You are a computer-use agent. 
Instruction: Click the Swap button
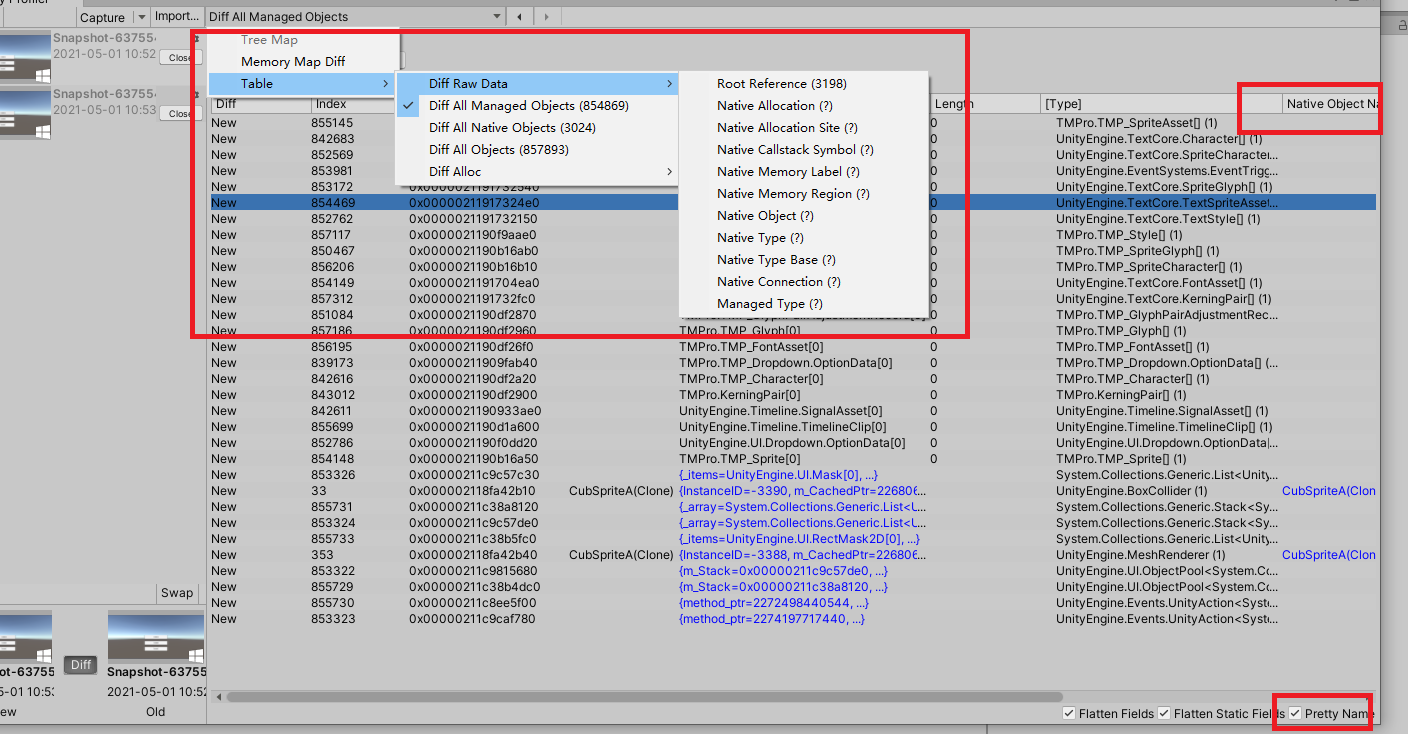177,592
